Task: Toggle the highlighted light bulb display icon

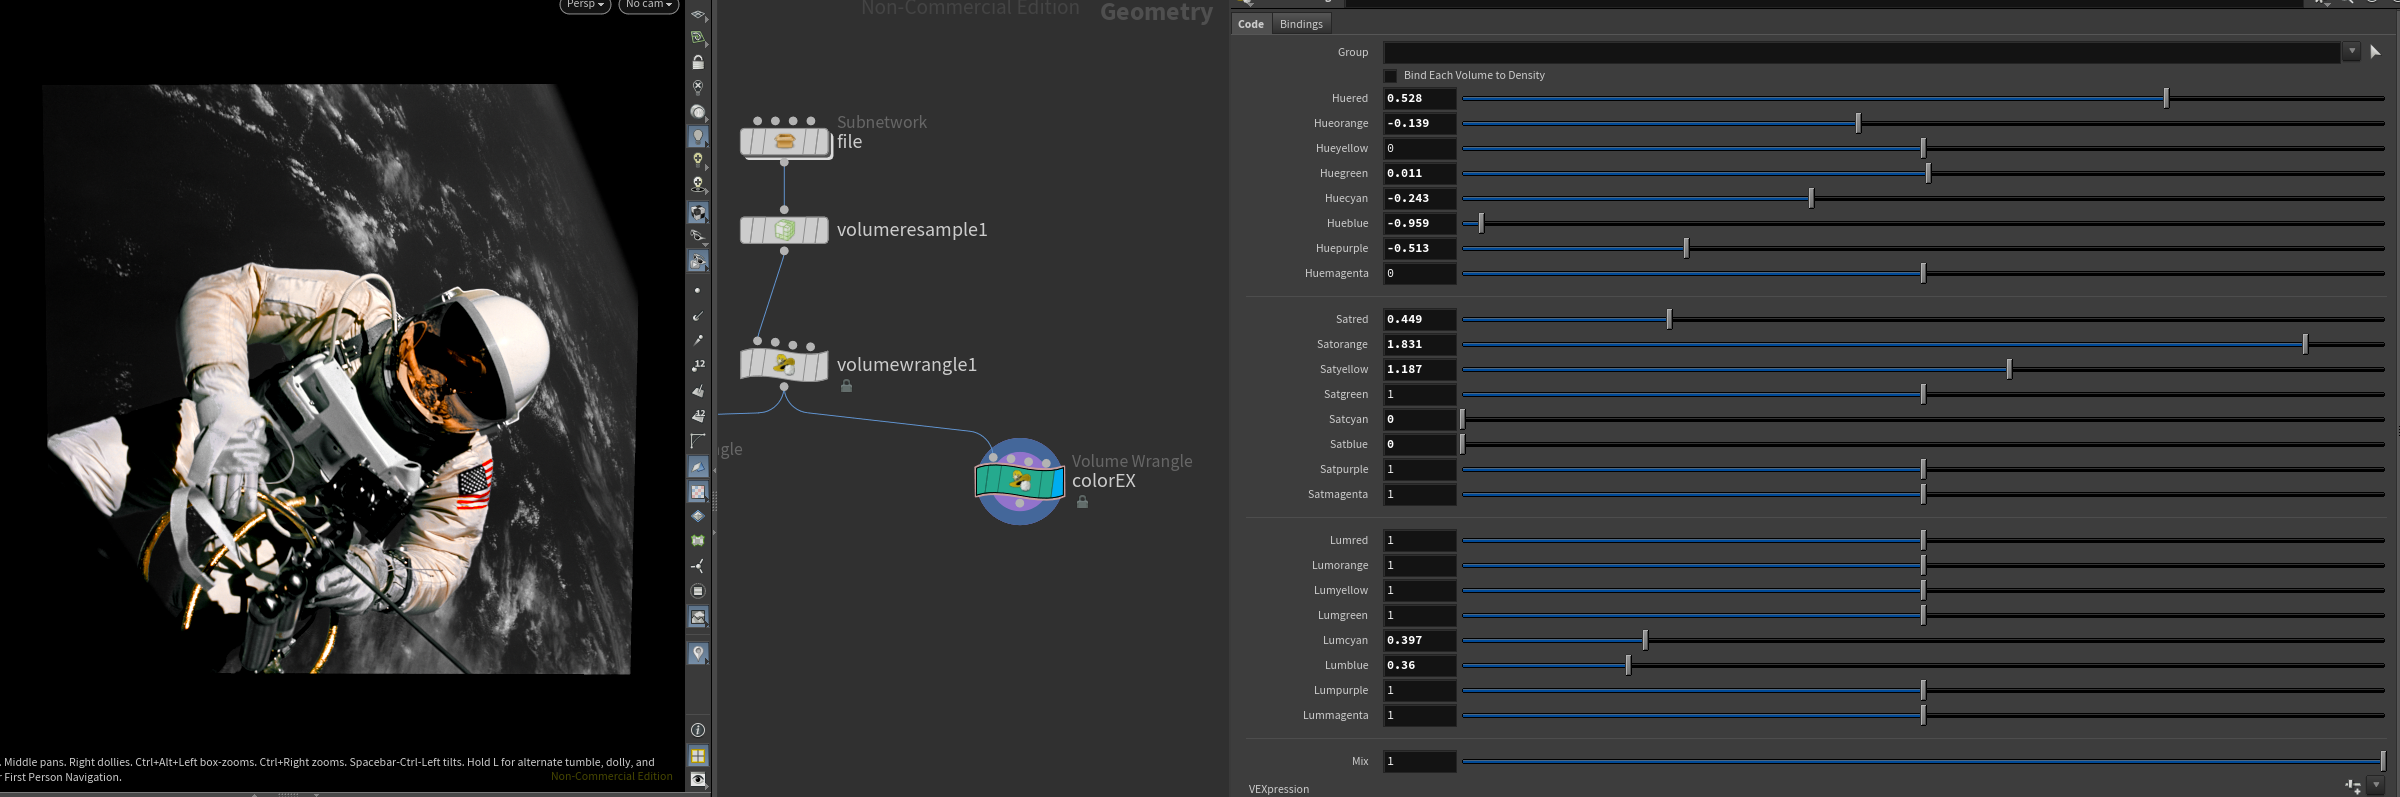Action: click(698, 136)
